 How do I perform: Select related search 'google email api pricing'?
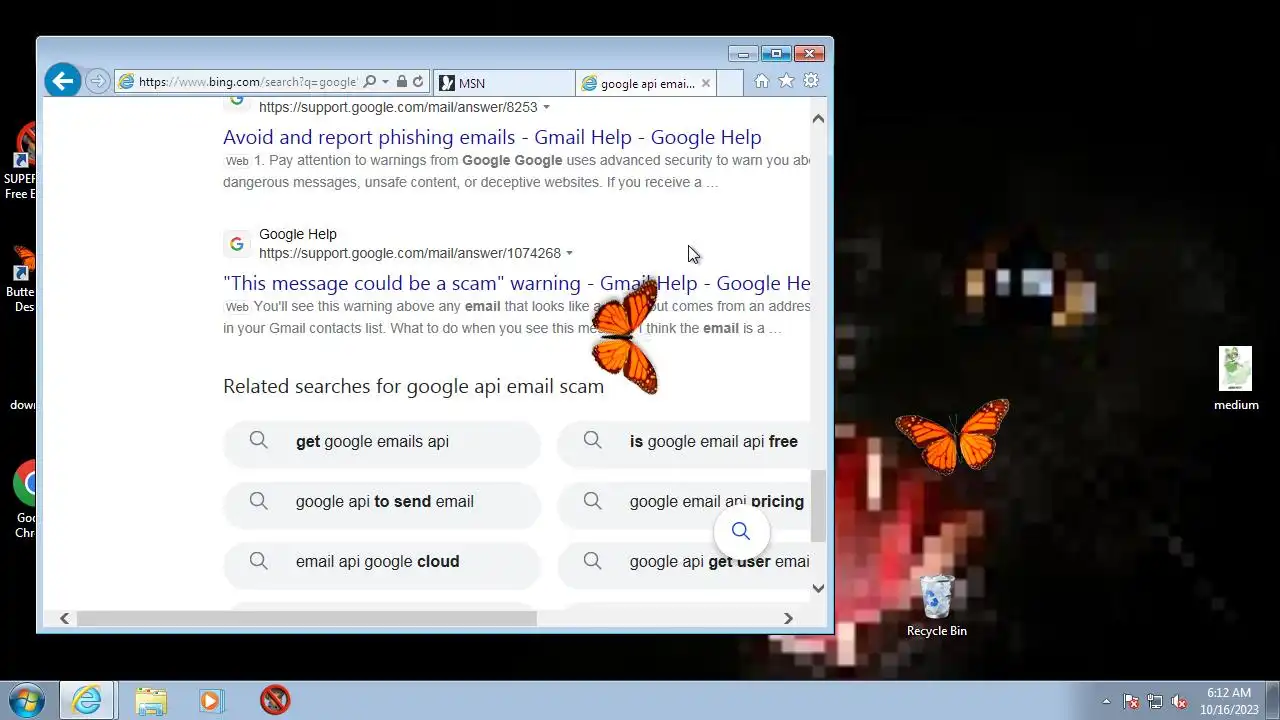point(684,502)
